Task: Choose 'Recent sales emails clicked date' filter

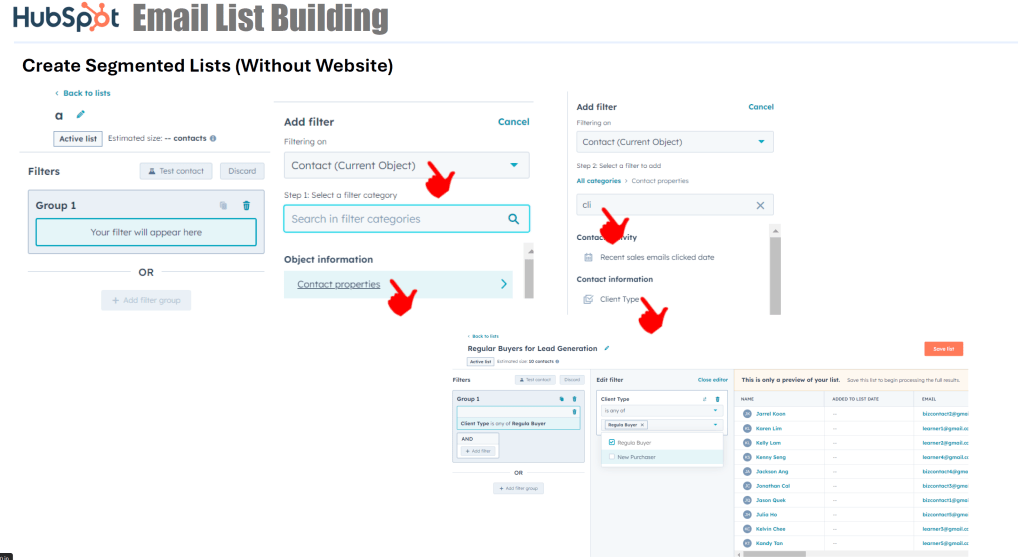Action: [x=656, y=257]
